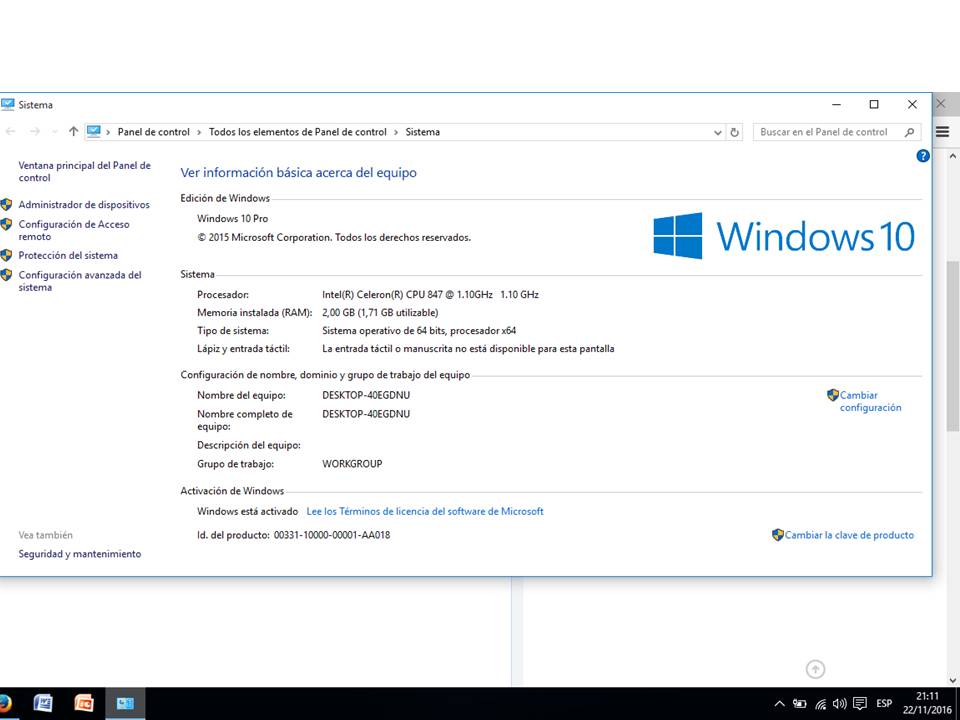This screenshot has height=720, width=960.
Task: Click Cambiar la clave de producto
Action: click(849, 535)
